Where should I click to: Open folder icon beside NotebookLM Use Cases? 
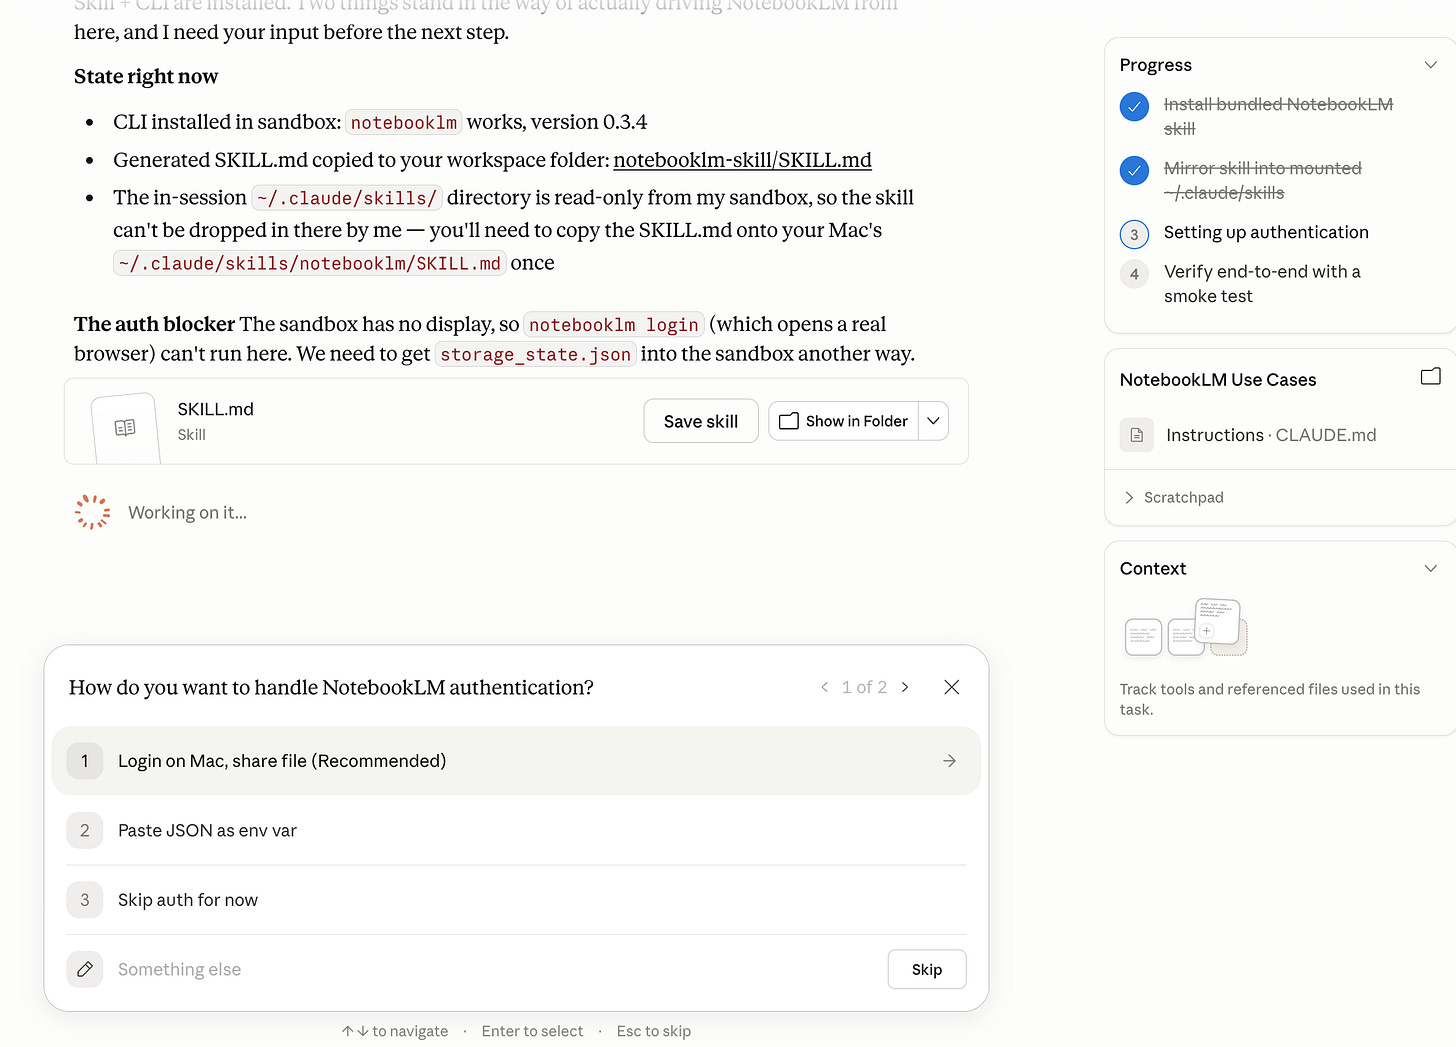tap(1431, 377)
